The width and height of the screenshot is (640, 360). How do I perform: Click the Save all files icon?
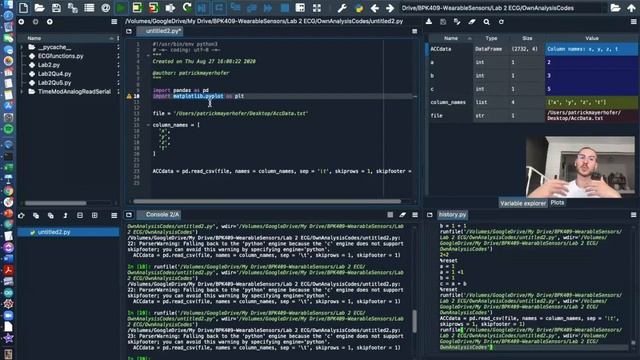coord(73,8)
